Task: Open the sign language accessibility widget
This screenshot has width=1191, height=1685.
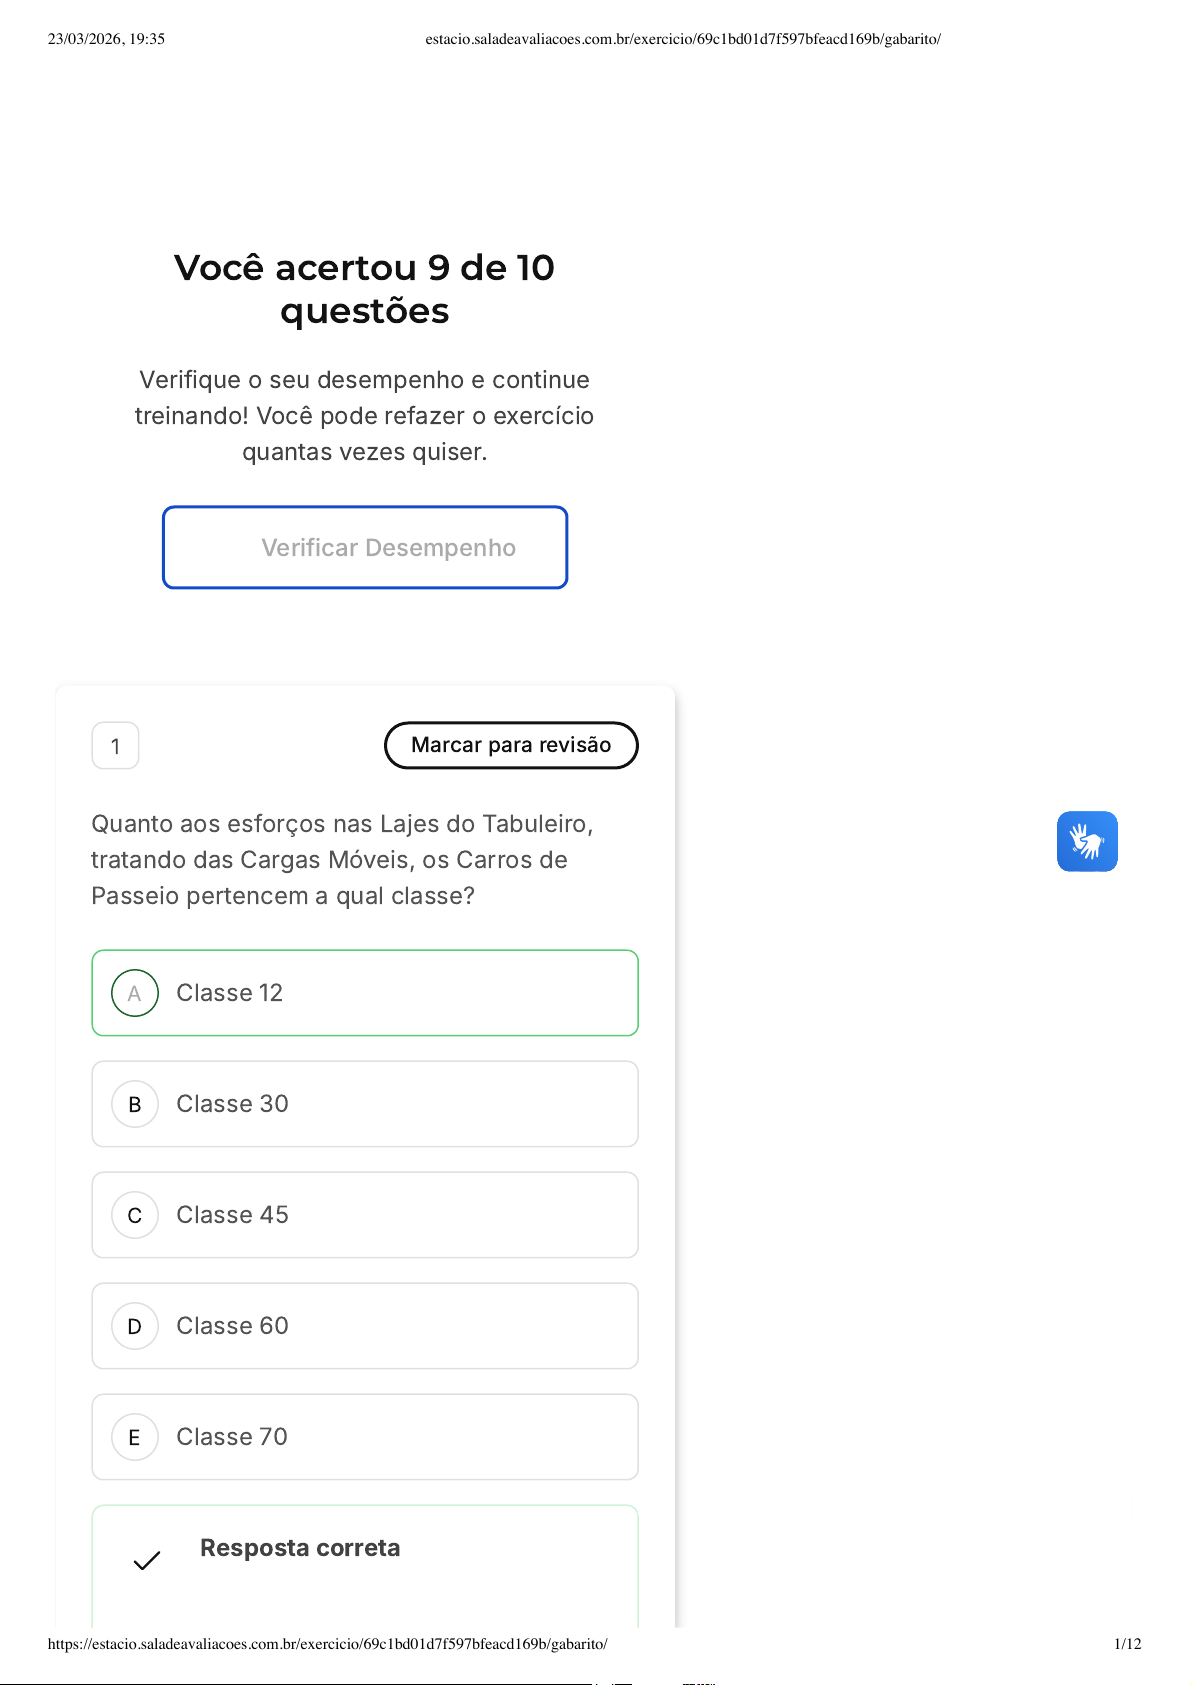Action: (1087, 841)
